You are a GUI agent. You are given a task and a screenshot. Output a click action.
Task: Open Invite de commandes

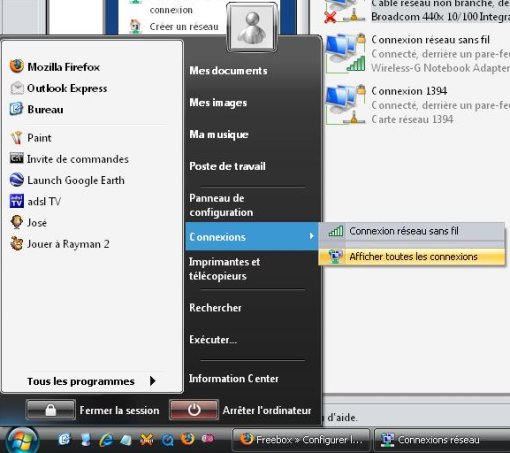(x=69, y=159)
